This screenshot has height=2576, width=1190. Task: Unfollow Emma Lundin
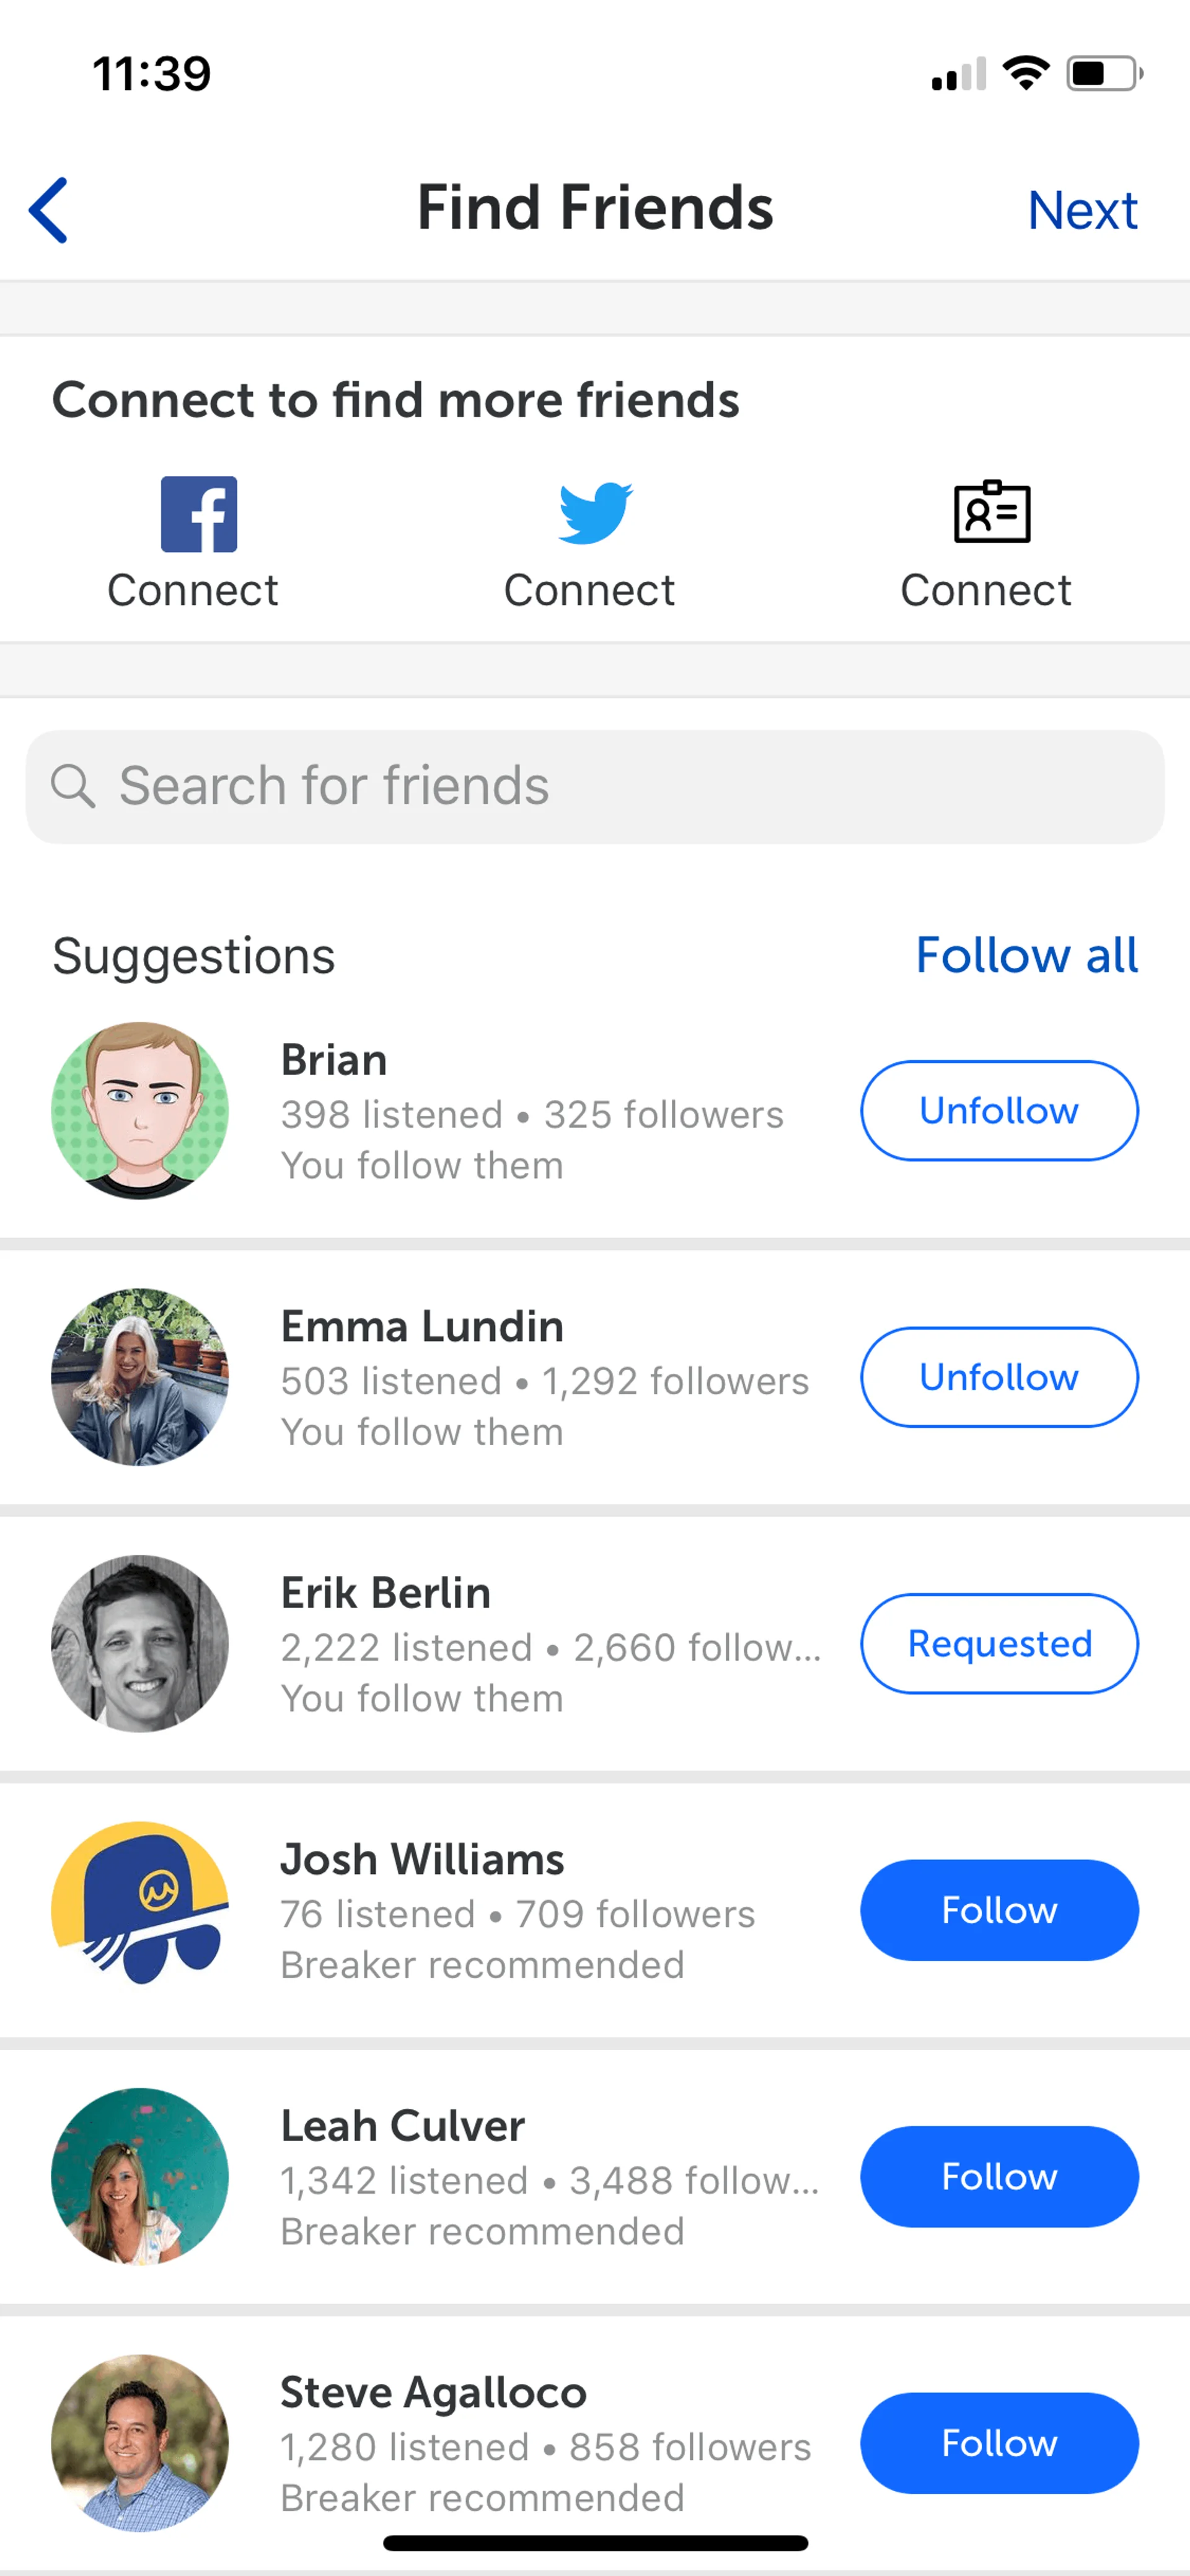[x=998, y=1377]
